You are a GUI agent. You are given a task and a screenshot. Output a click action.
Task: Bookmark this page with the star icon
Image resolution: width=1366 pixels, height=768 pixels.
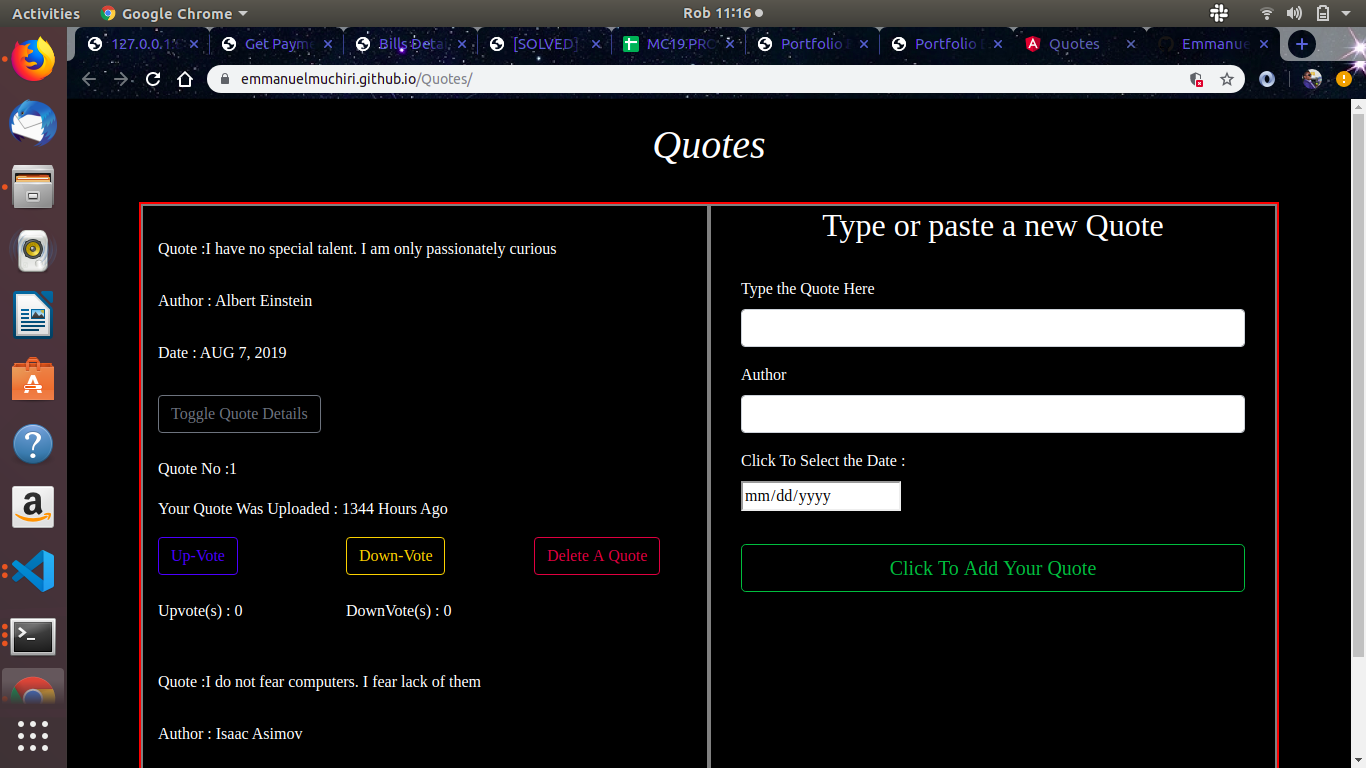tap(1226, 79)
